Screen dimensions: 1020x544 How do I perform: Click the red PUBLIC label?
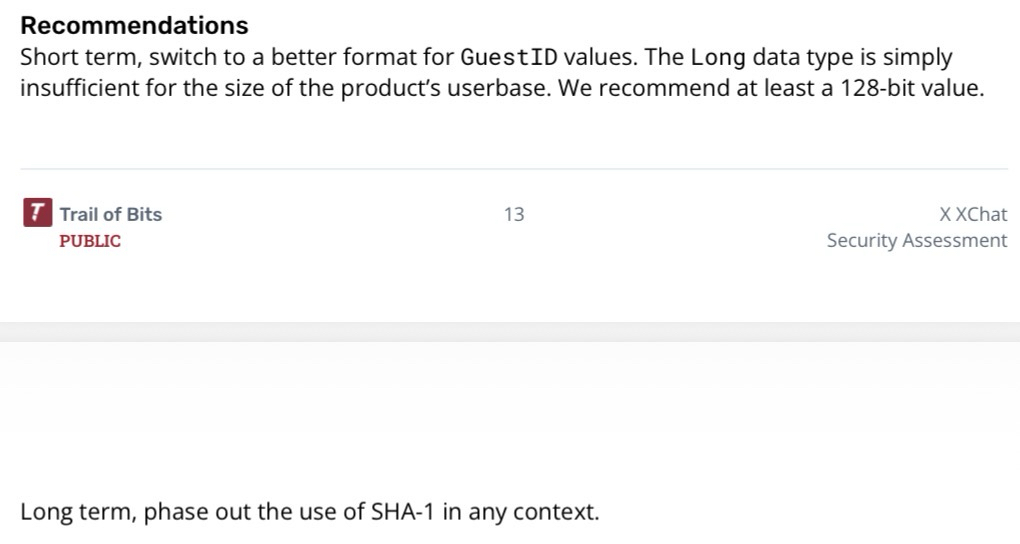click(90, 241)
